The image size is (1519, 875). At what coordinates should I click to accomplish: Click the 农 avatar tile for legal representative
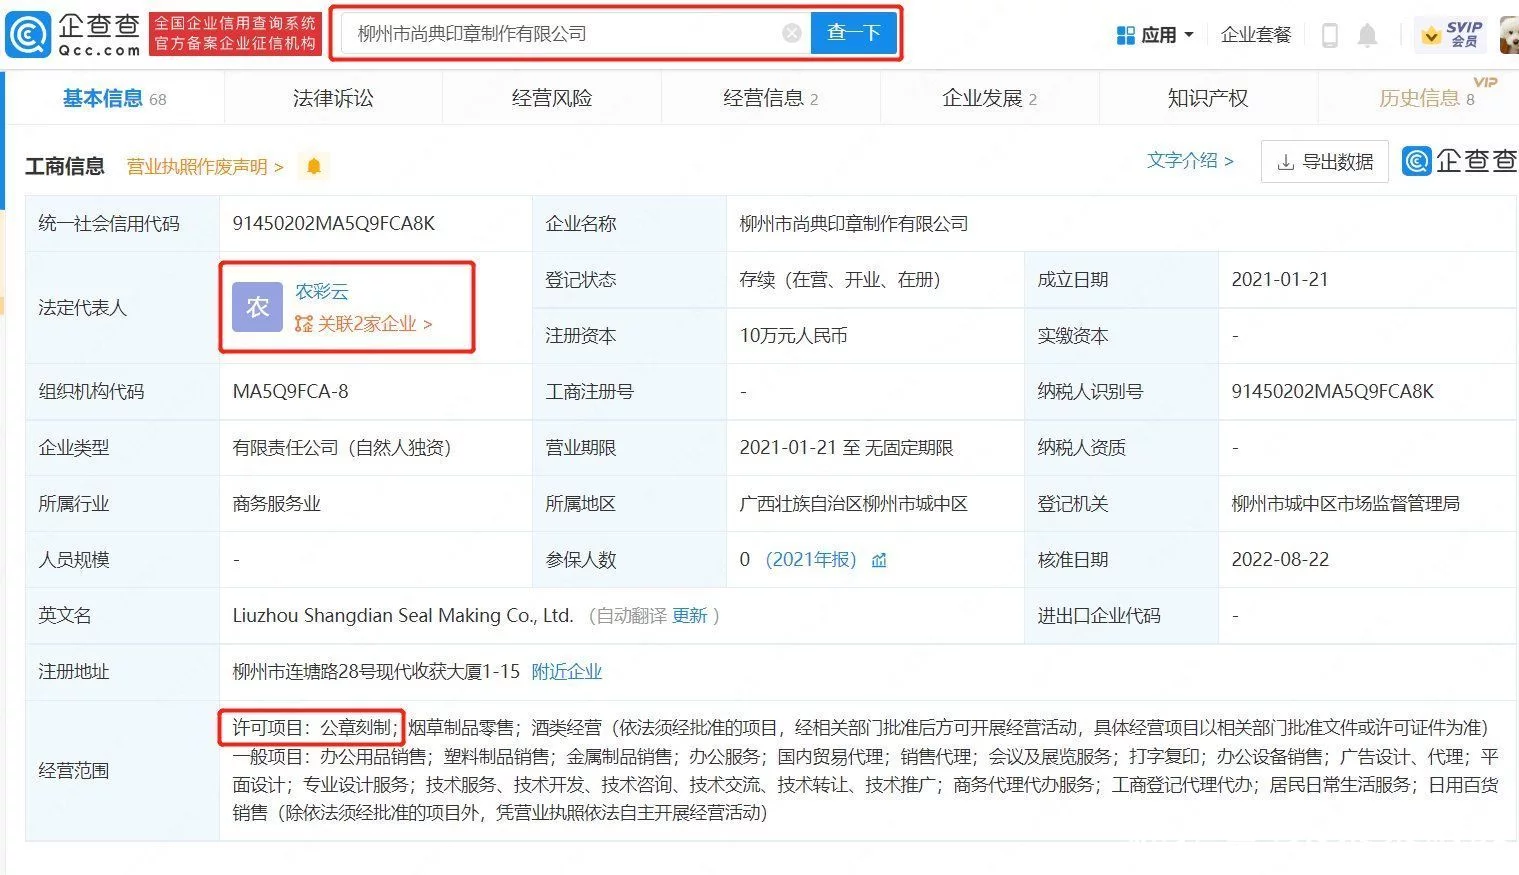[x=257, y=307]
